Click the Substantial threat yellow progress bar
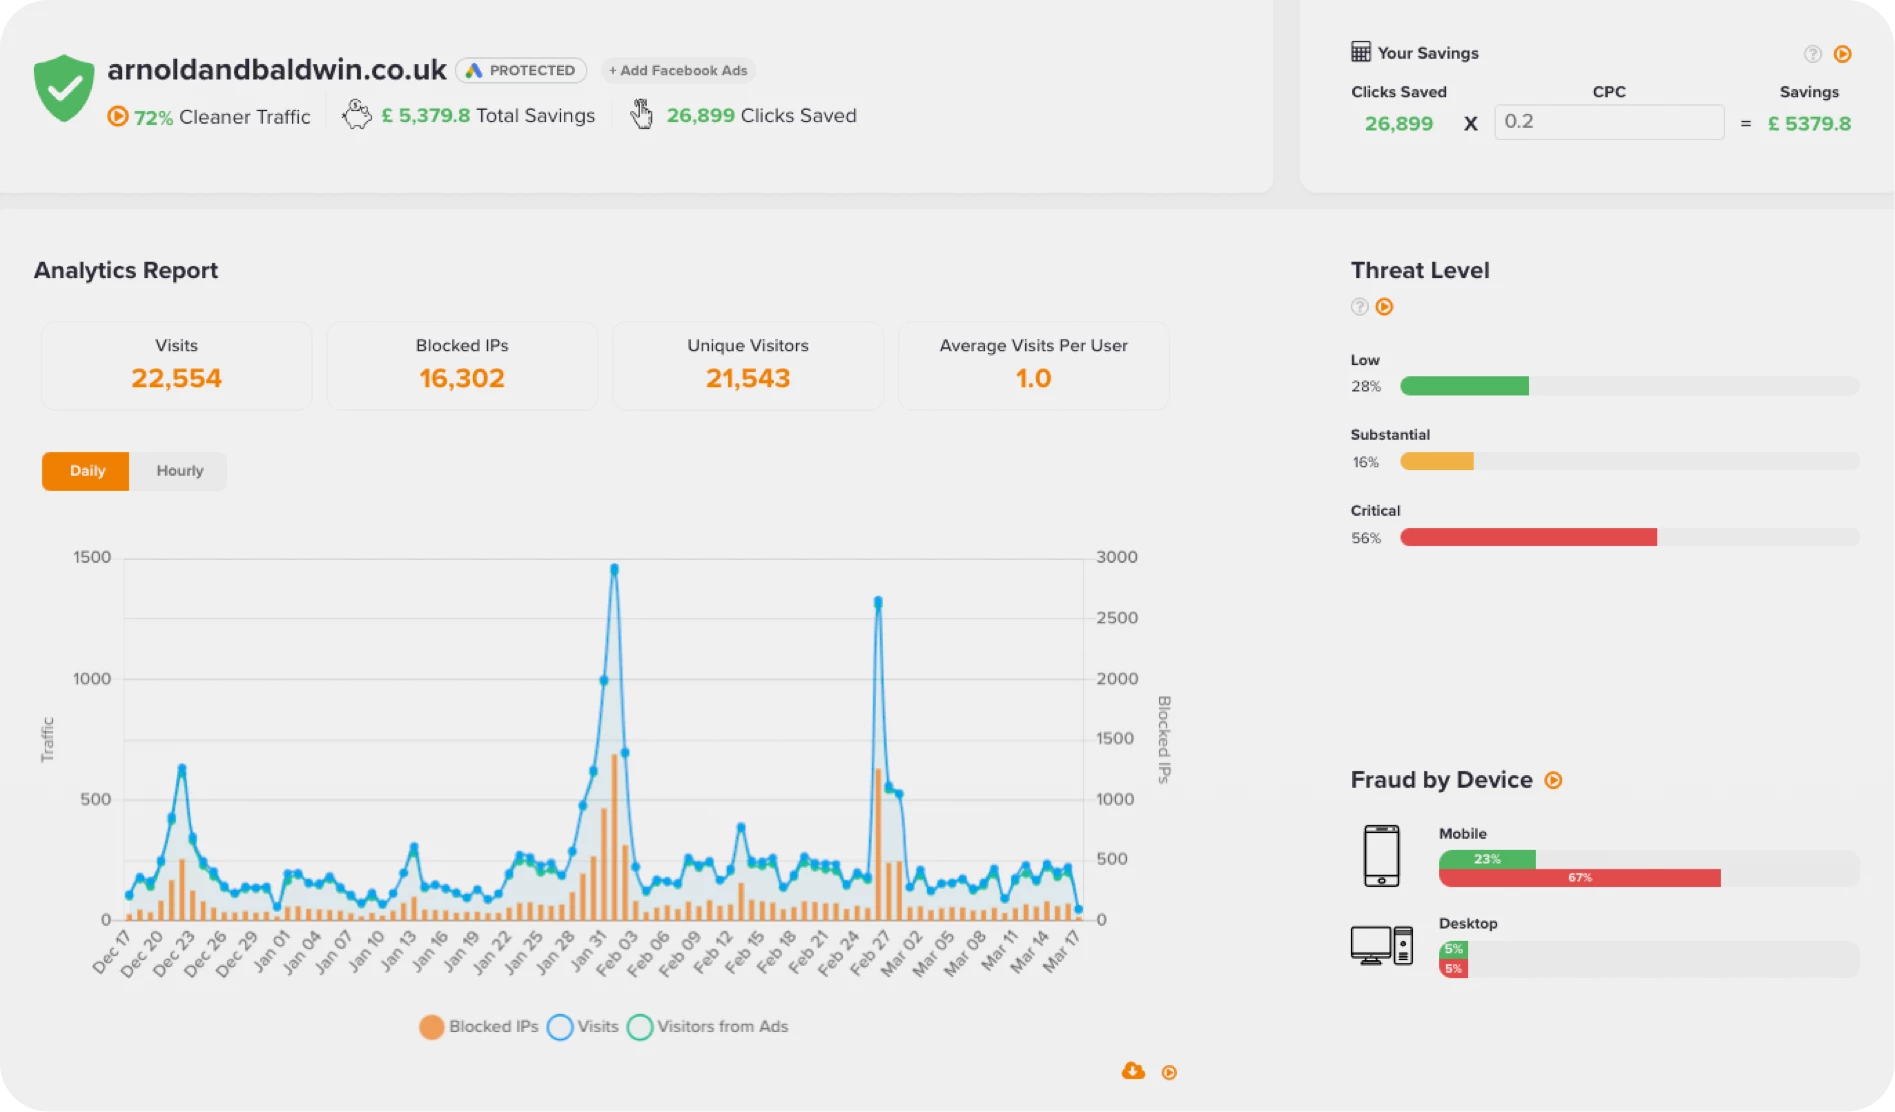Image resolution: width=1895 pixels, height=1112 pixels. [1437, 461]
